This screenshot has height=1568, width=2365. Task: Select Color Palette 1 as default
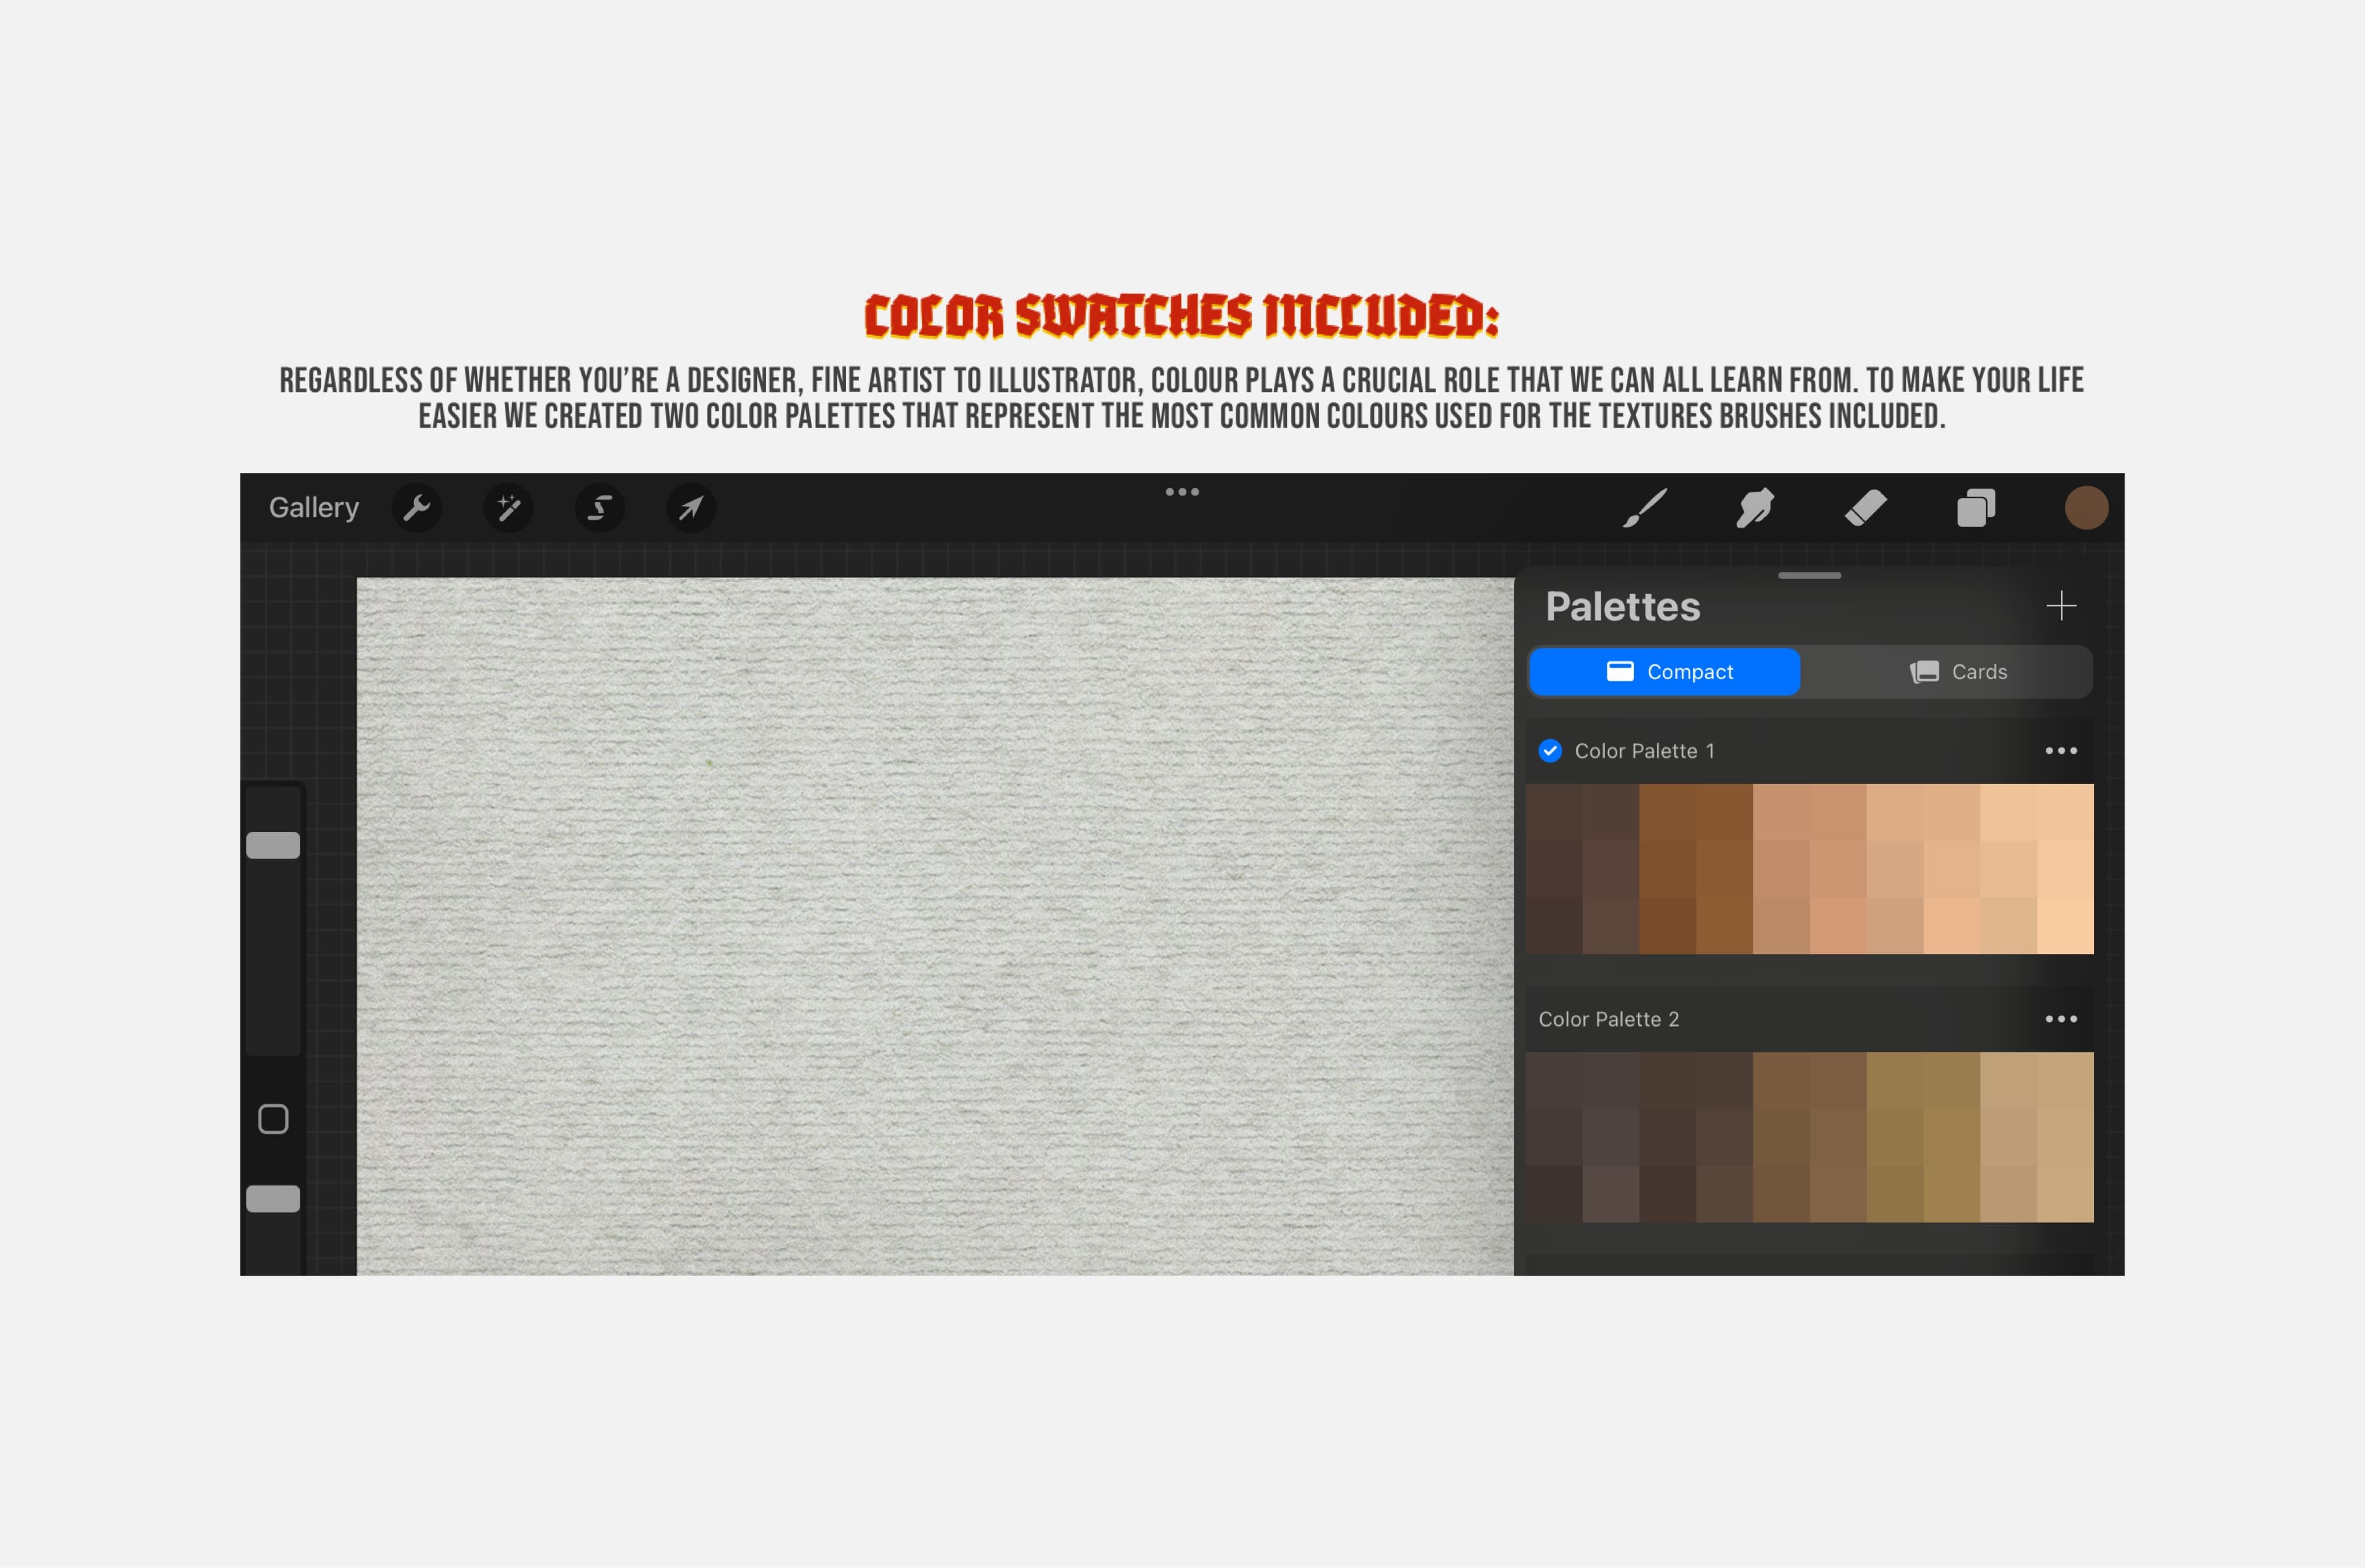click(x=1550, y=751)
